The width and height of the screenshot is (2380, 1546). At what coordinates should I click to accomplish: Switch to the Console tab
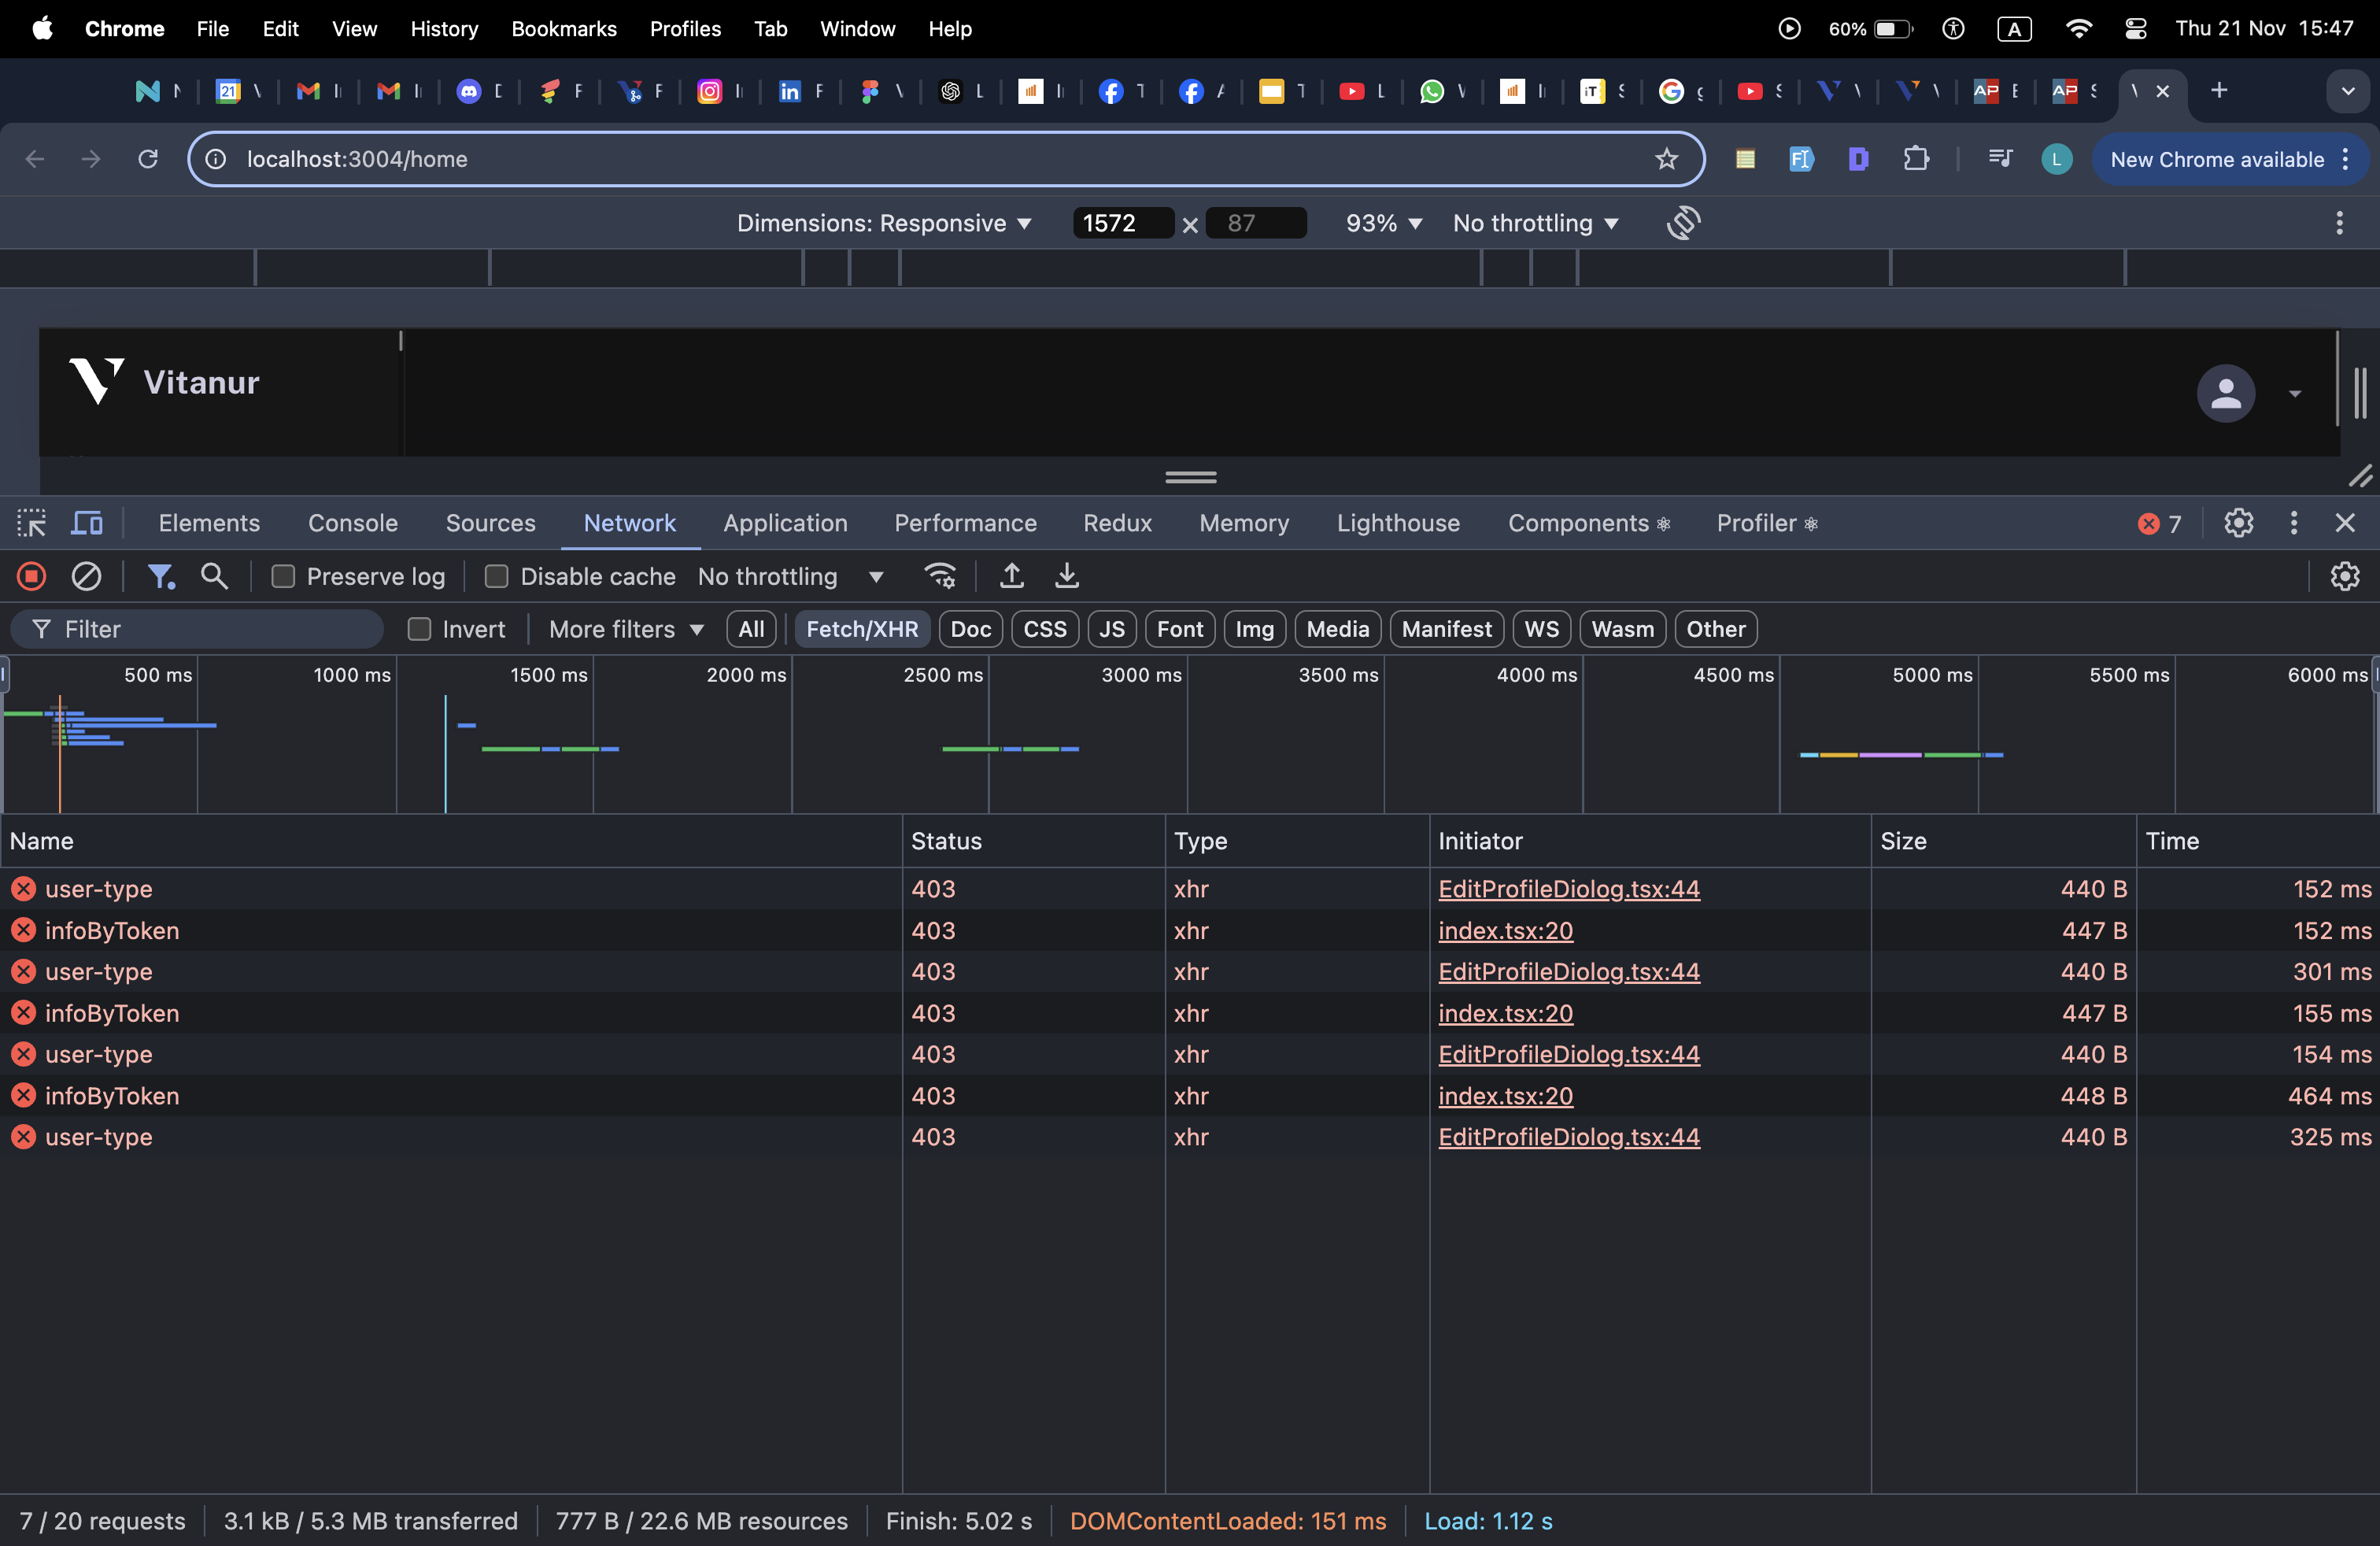[x=352, y=523]
